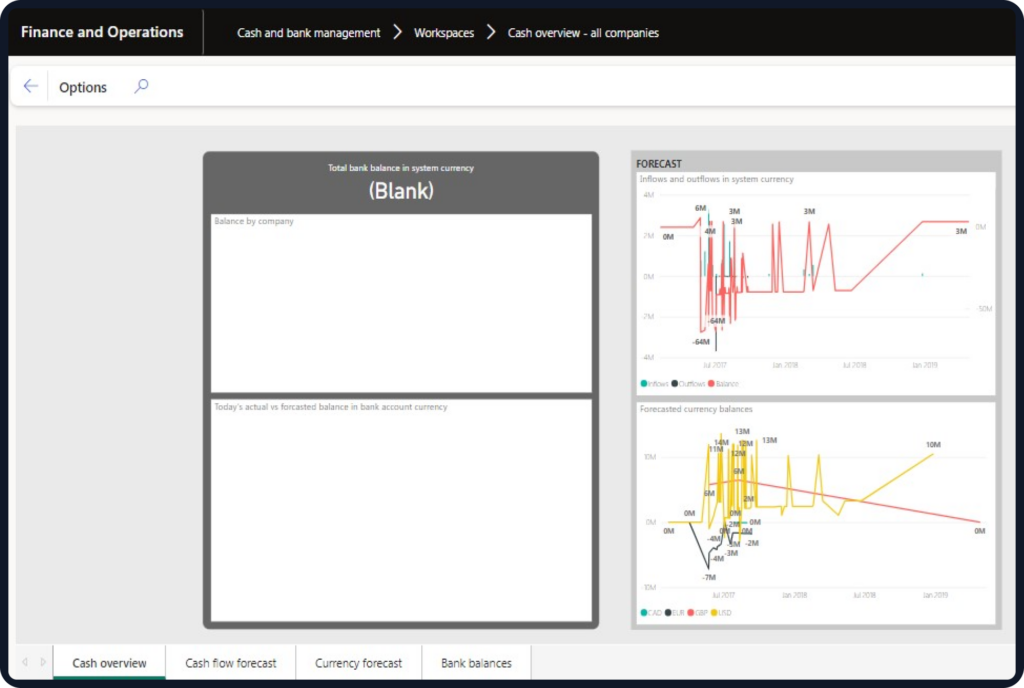
Task: Go to Cash and bank management breadcrumb
Action: coord(308,33)
